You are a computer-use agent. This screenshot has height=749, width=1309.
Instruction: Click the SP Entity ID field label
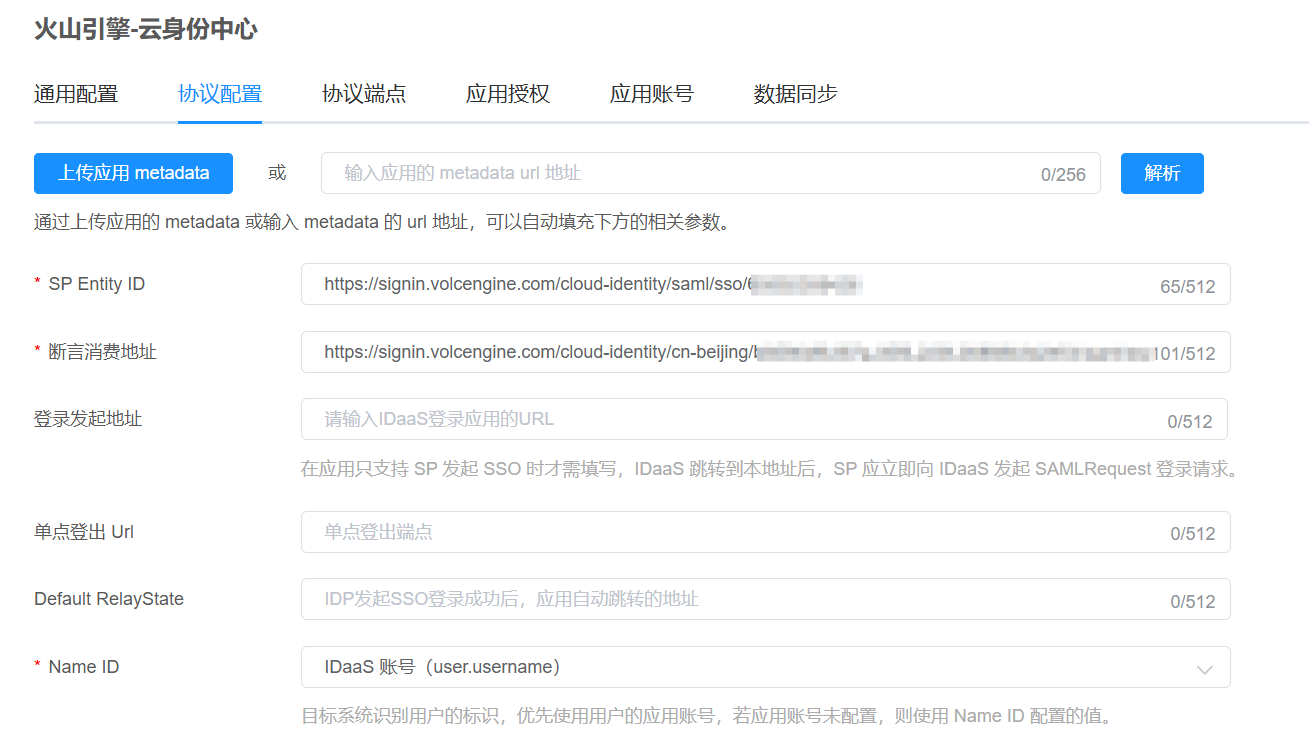(x=97, y=284)
